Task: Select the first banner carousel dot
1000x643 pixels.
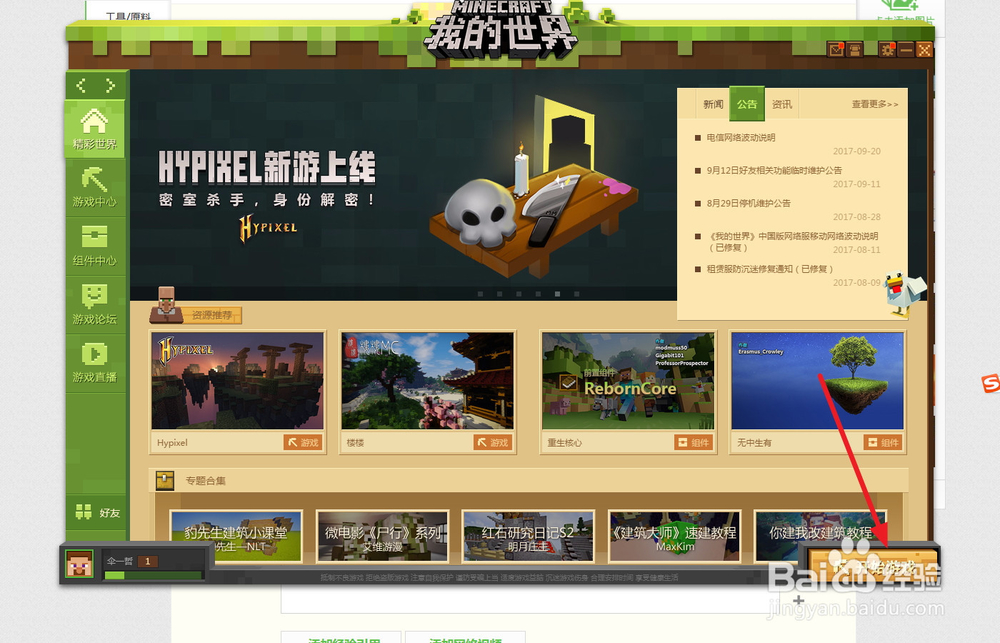Action: click(x=481, y=294)
